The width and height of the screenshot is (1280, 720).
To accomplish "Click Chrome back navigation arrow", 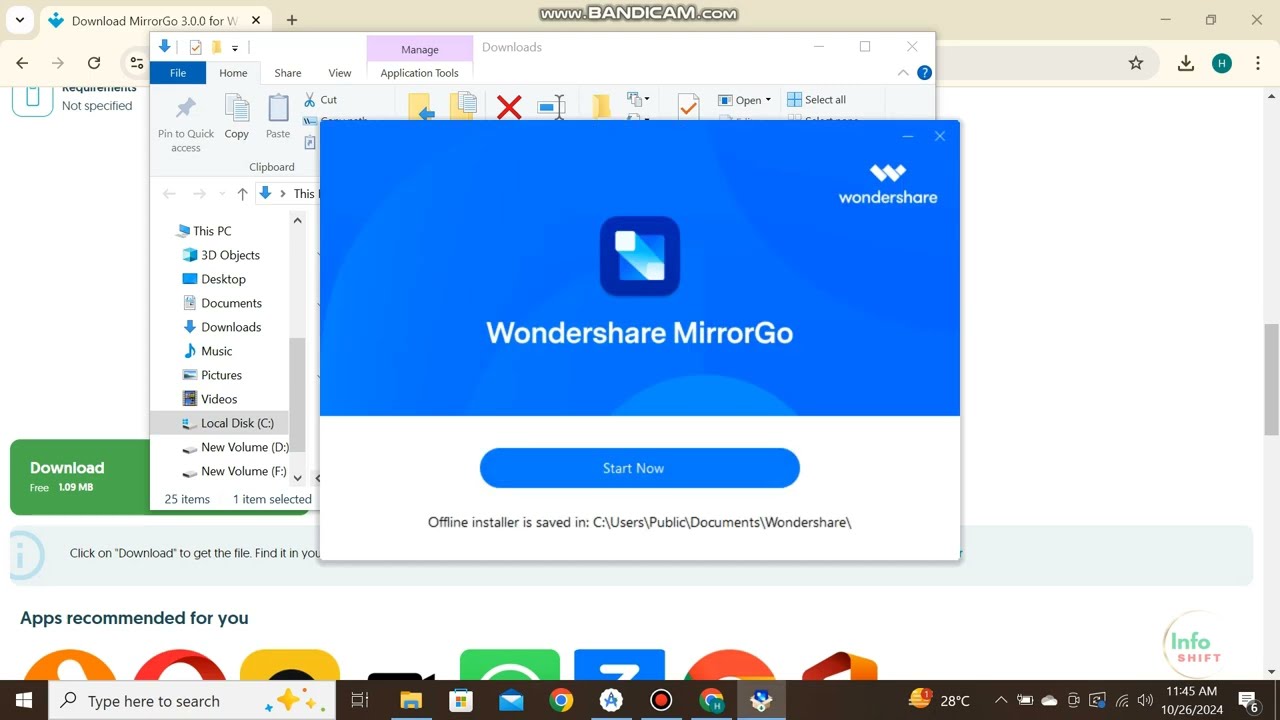I will point(23,63).
